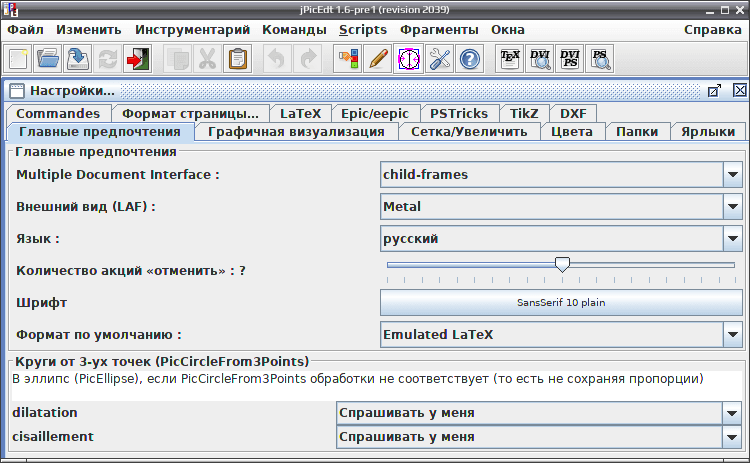
Task: Click the Copy toolbar icon
Action: [x=177, y=59]
